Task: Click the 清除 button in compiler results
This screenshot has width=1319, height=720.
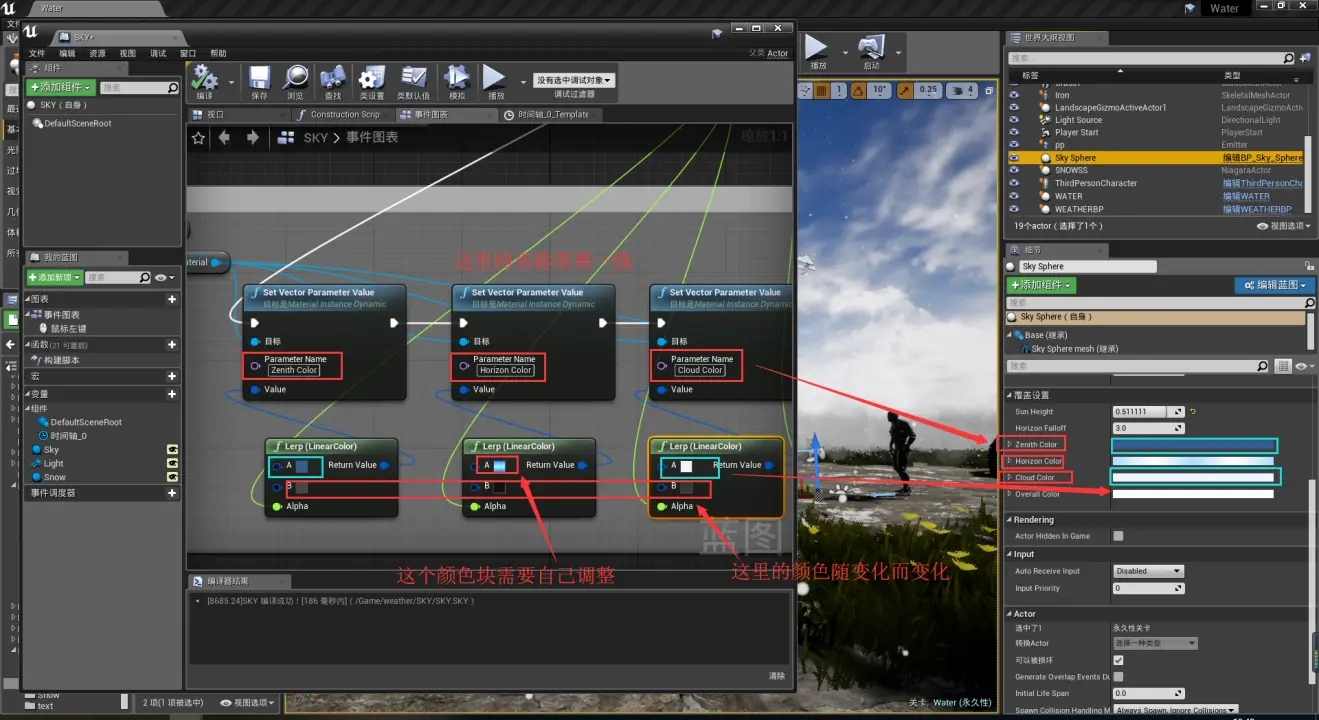Action: 777,676
